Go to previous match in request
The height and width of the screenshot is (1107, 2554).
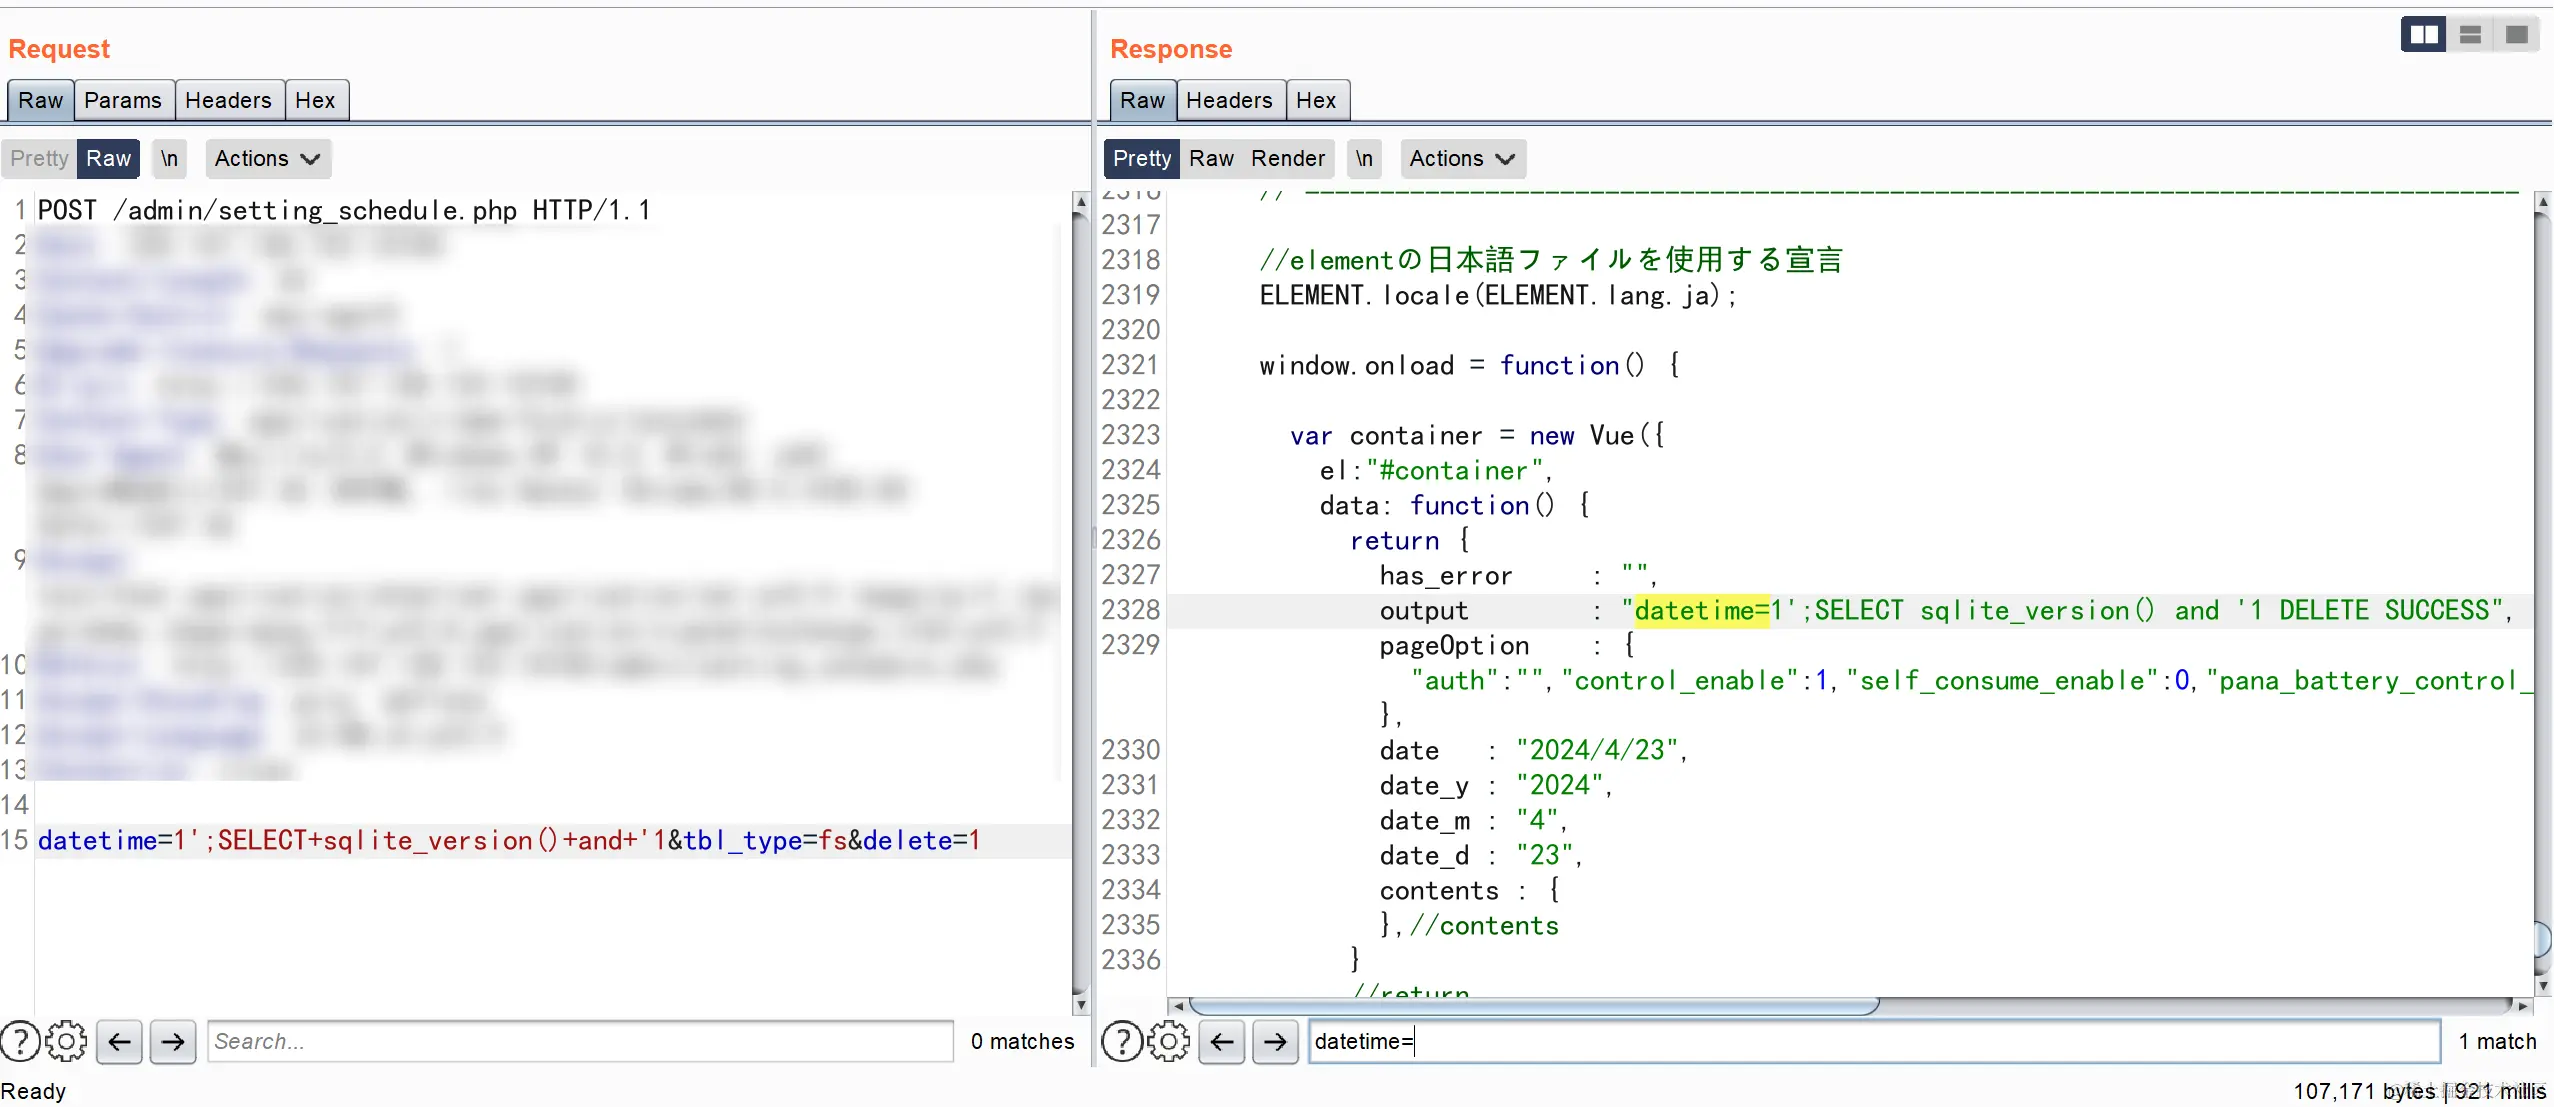click(x=120, y=1041)
